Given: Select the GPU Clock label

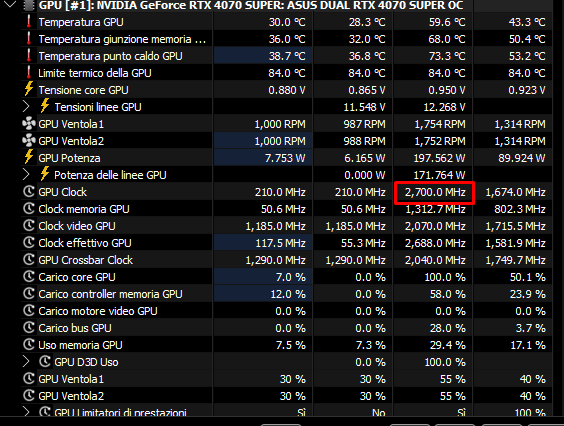Looking at the screenshot, I should (63, 192).
